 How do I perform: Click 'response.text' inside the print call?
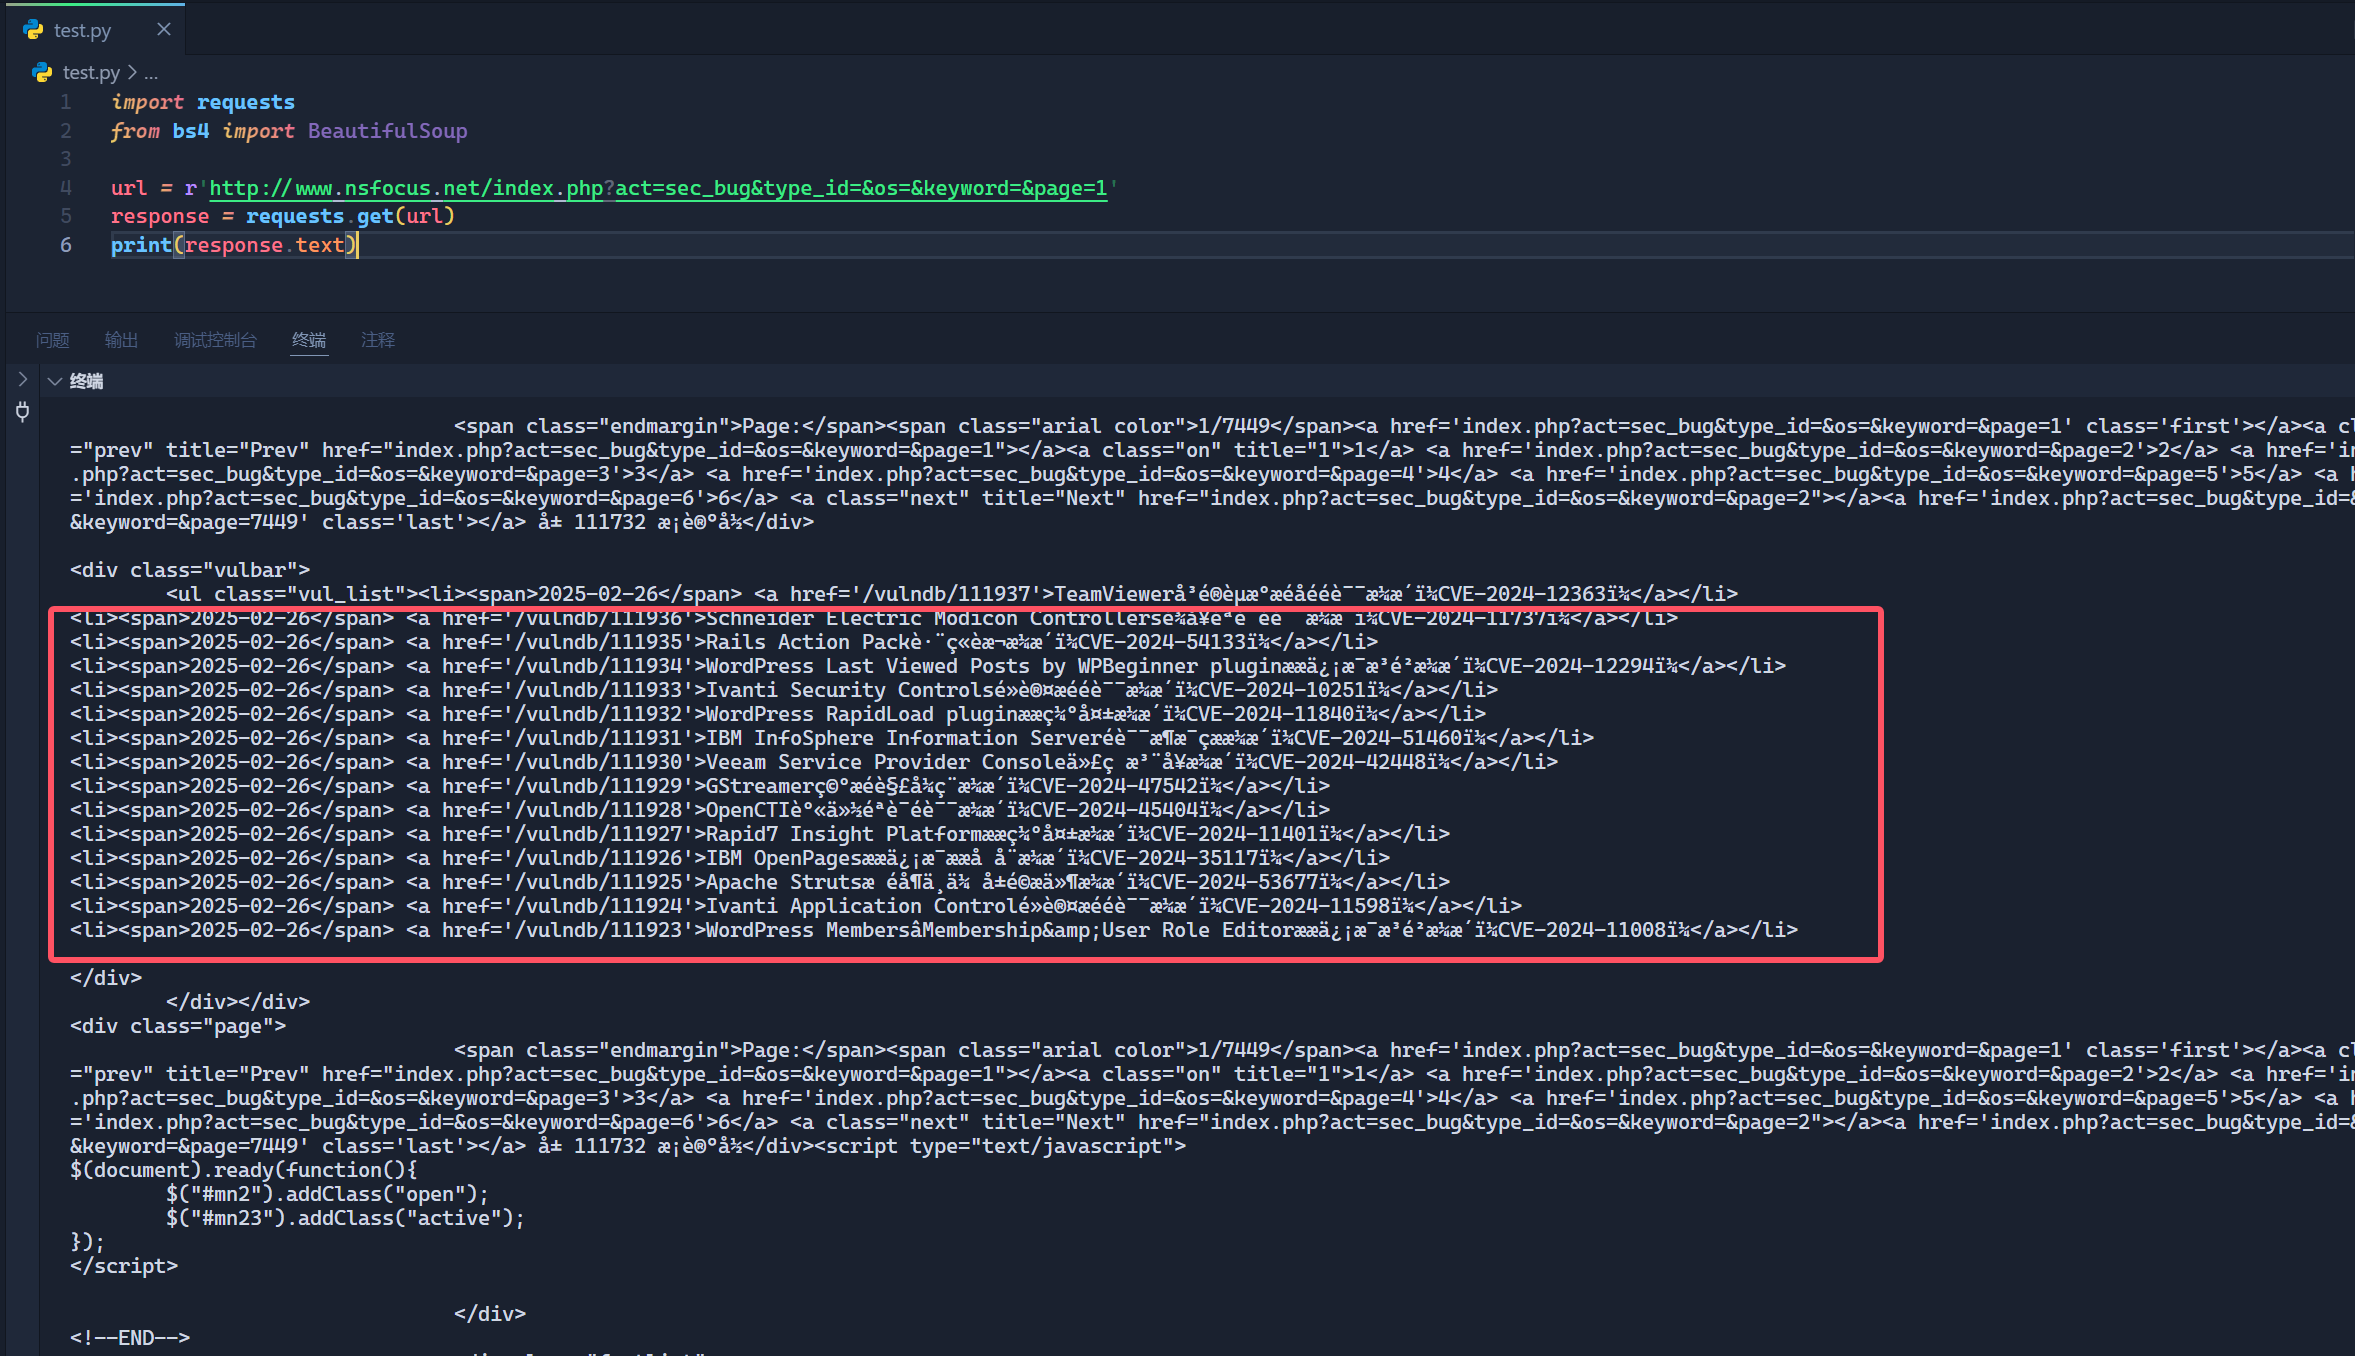(x=264, y=245)
